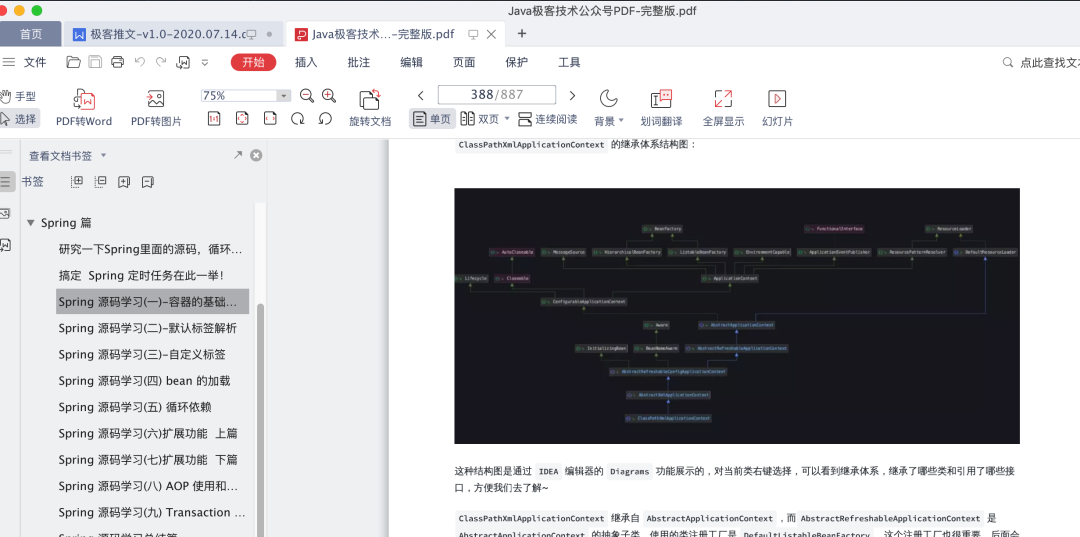Open bookmark Spring 源码学习(四) bean 的加载
The width and height of the screenshot is (1080, 537).
coord(144,381)
